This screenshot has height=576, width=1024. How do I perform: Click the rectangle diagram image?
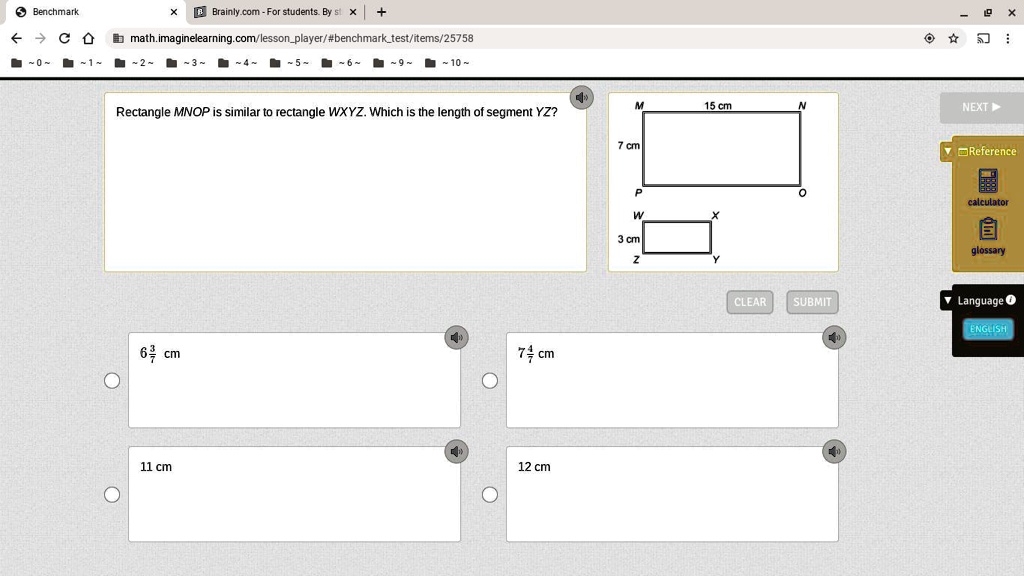tap(723, 182)
